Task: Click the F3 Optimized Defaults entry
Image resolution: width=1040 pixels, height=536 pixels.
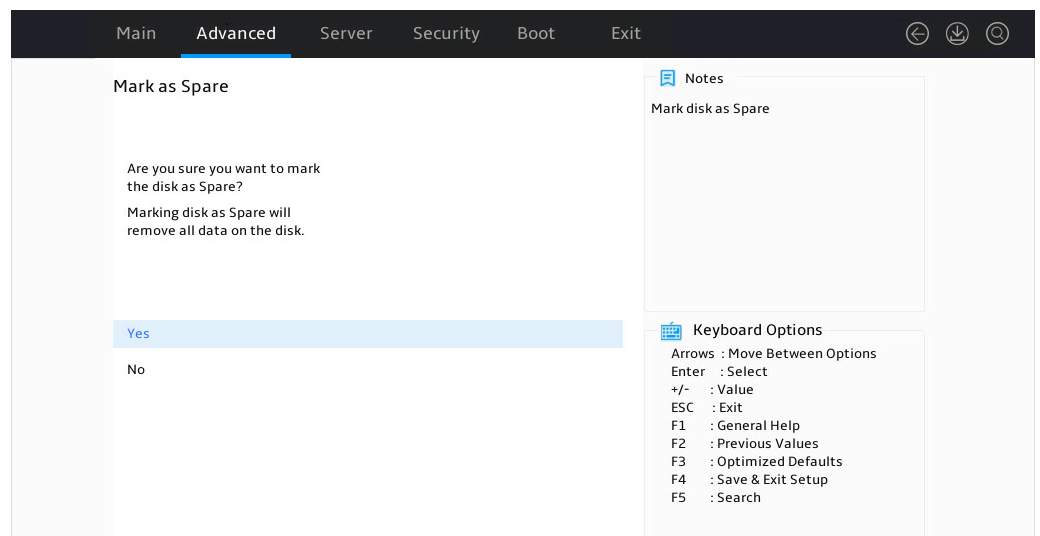Action: [756, 462]
